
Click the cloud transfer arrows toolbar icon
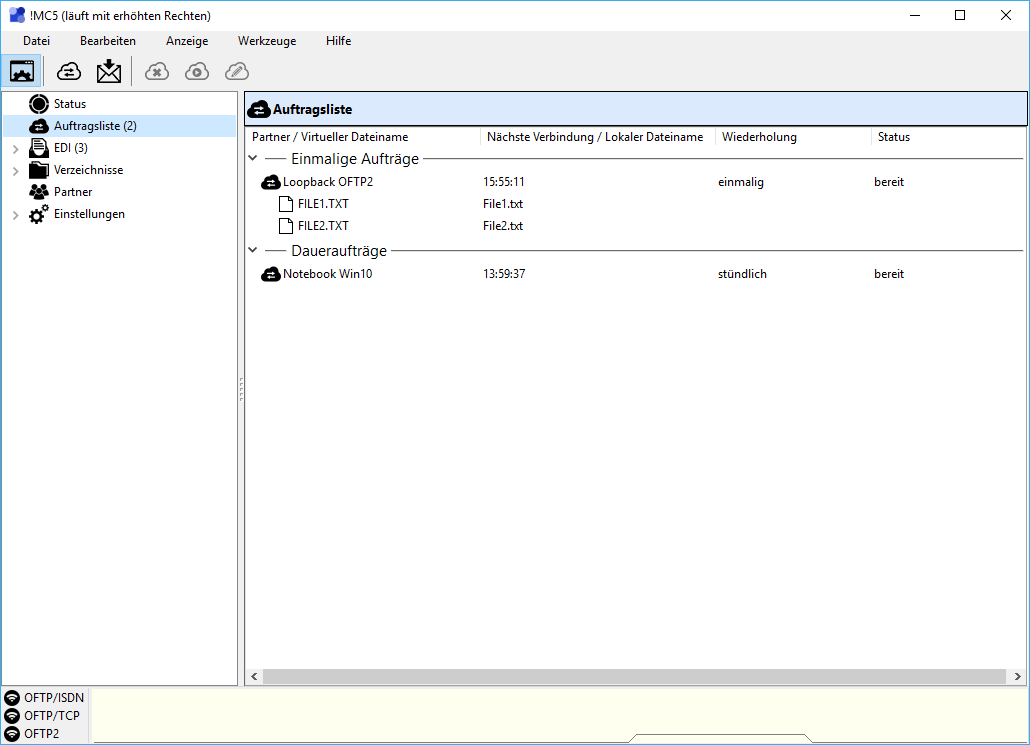coord(69,71)
